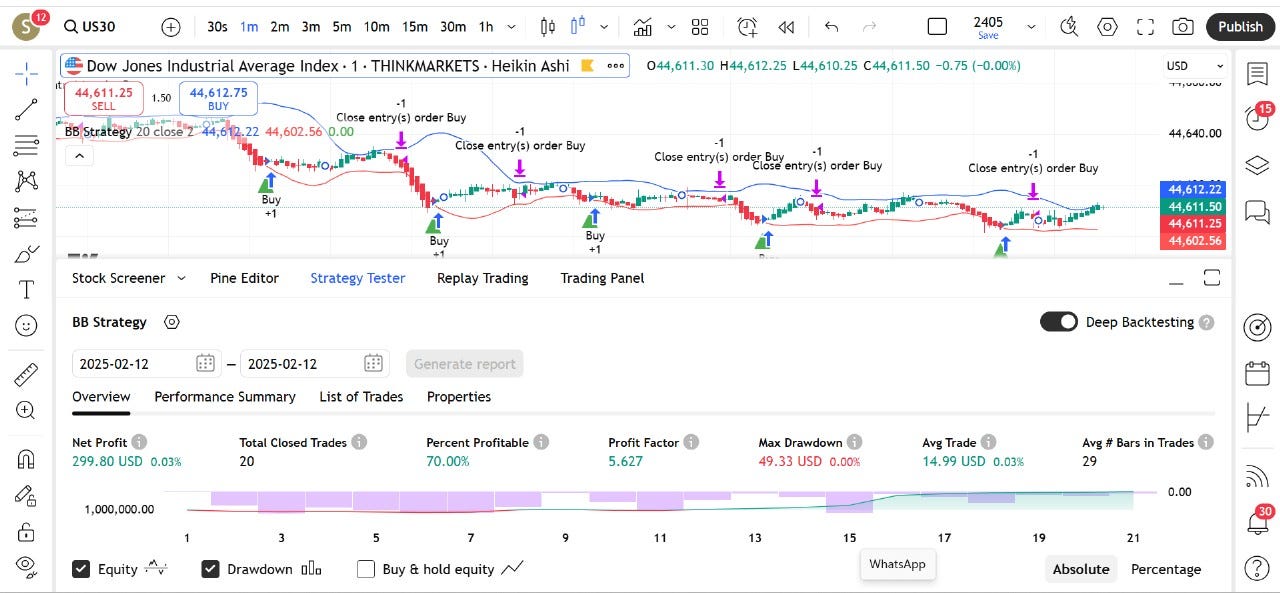Viewport: 1280px width, 593px height.
Task: Open the Performance Summary tab
Action: tap(225, 397)
